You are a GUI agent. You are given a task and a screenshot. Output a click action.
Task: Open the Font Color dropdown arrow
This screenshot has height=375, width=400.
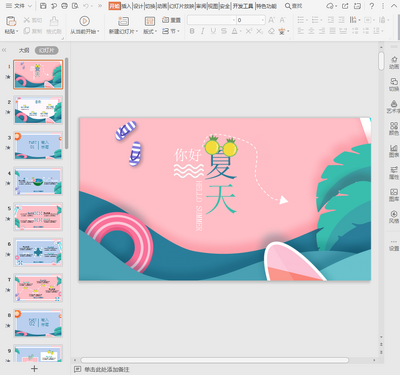pos(240,31)
